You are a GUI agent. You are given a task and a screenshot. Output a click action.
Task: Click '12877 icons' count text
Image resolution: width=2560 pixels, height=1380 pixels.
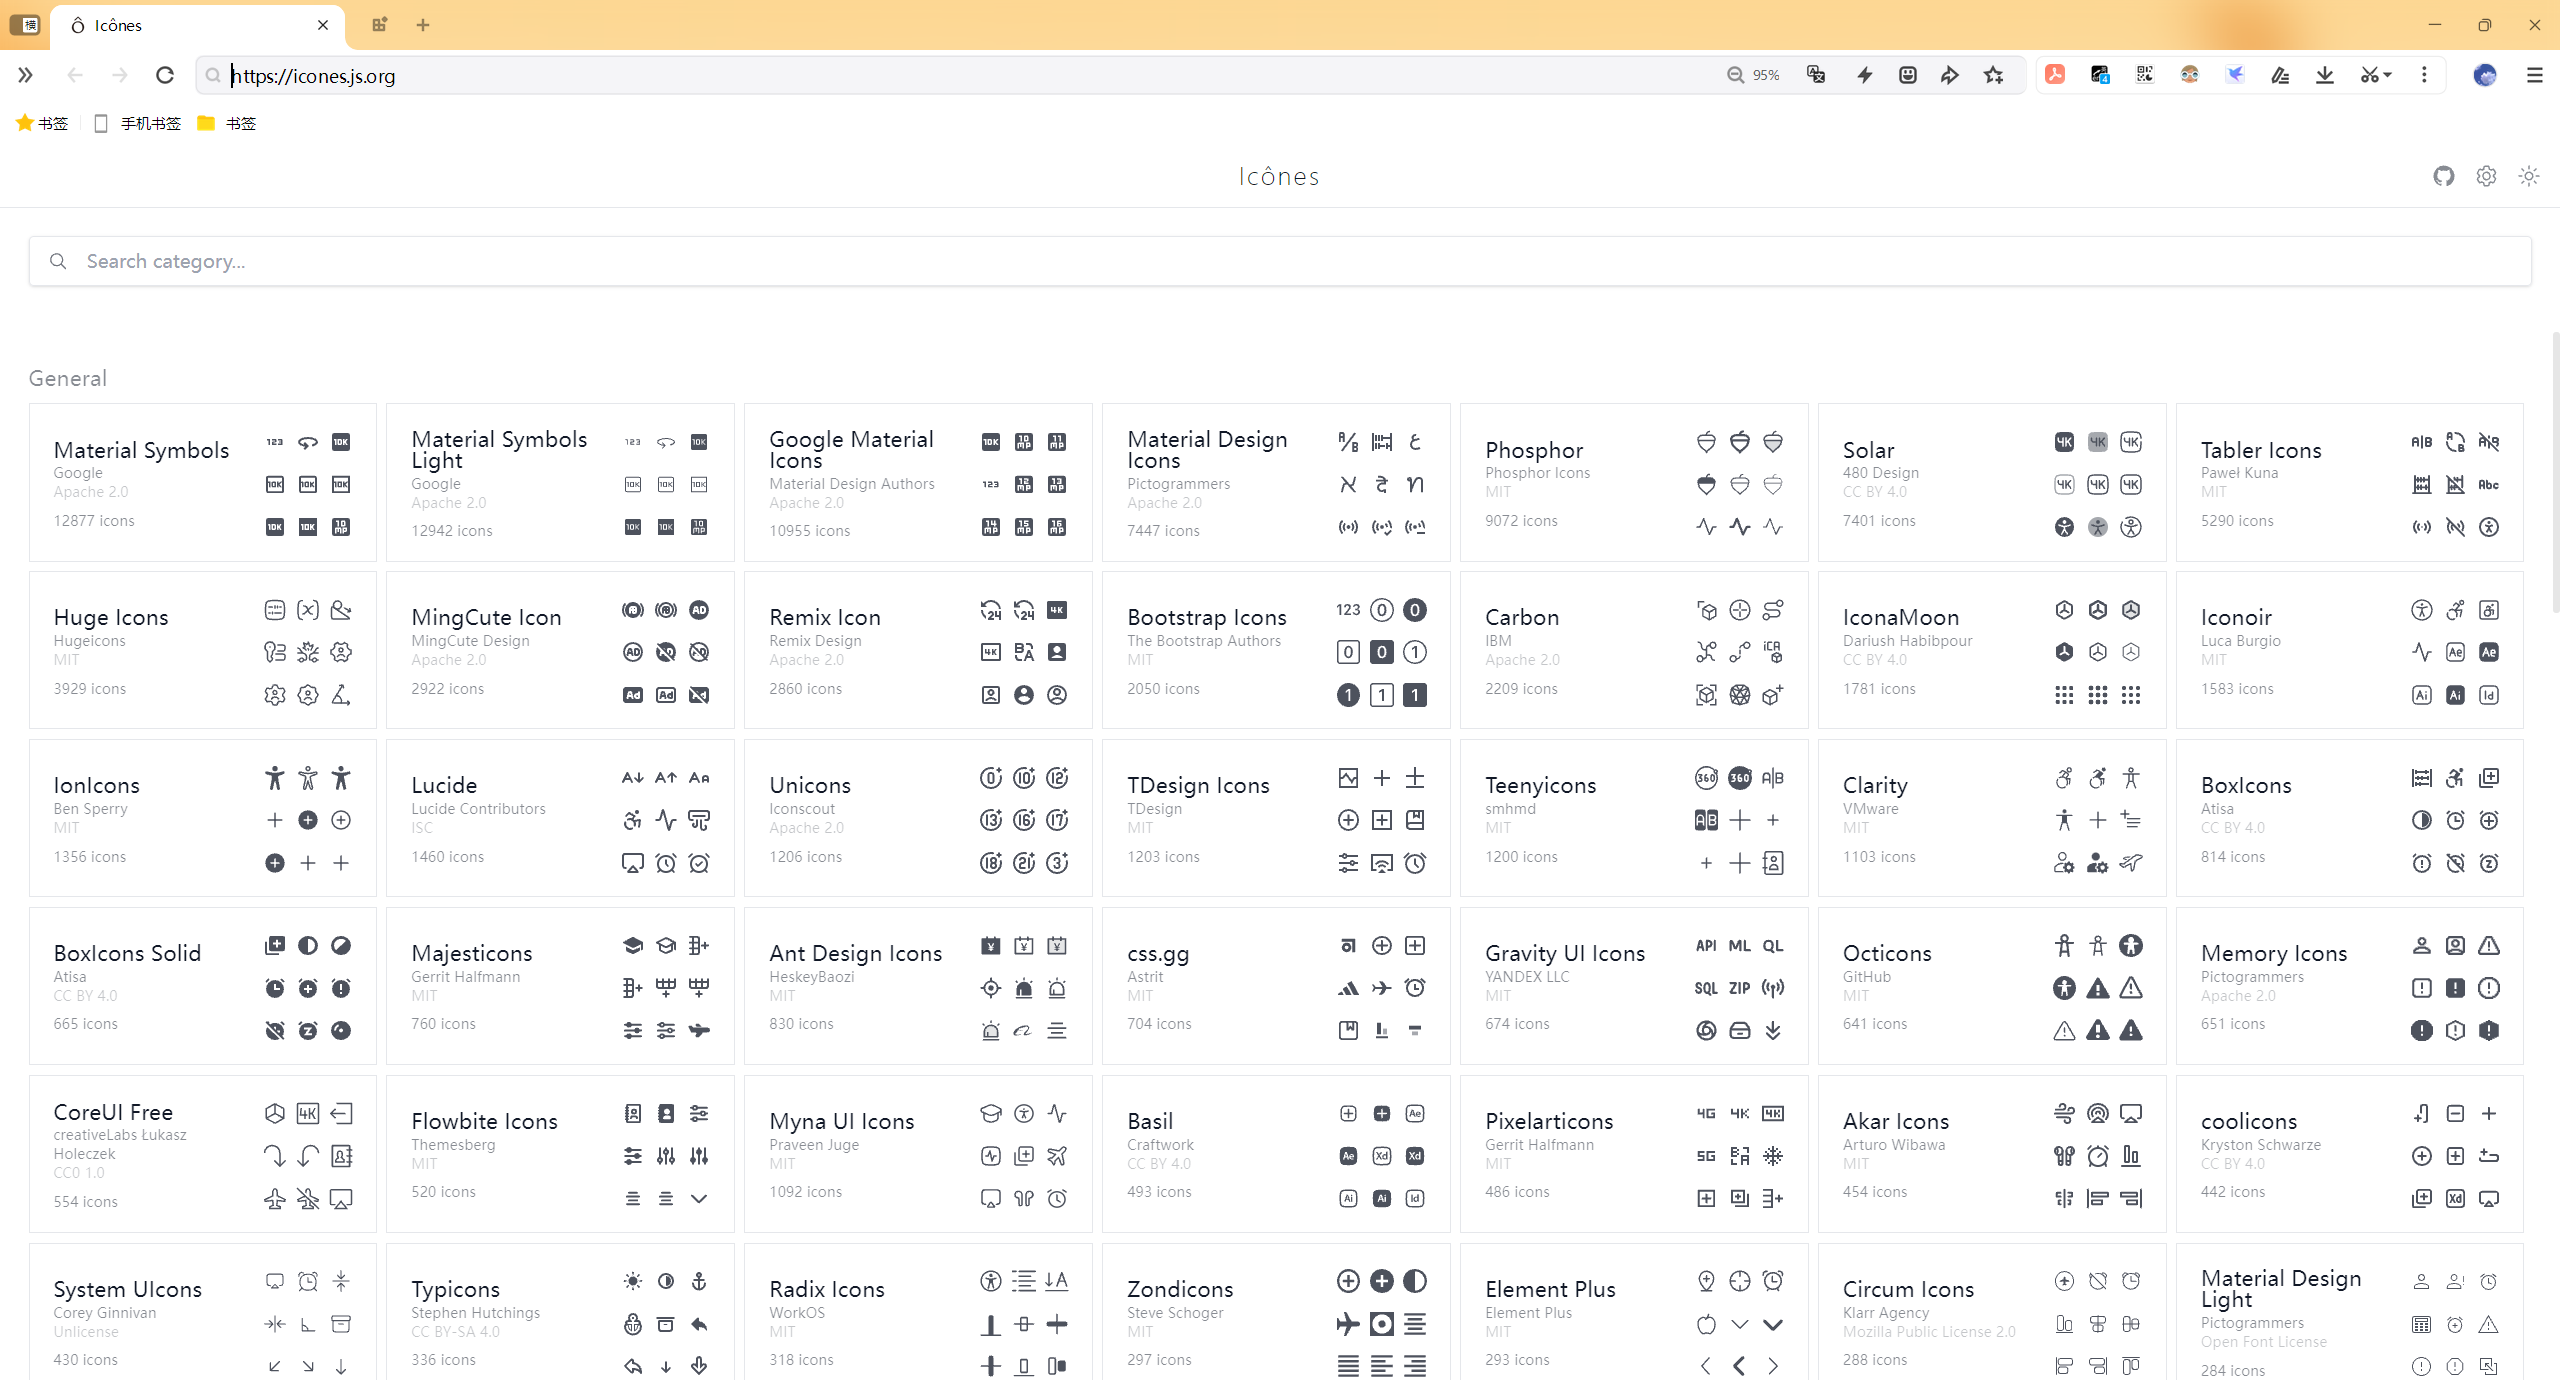pyautogui.click(x=94, y=521)
